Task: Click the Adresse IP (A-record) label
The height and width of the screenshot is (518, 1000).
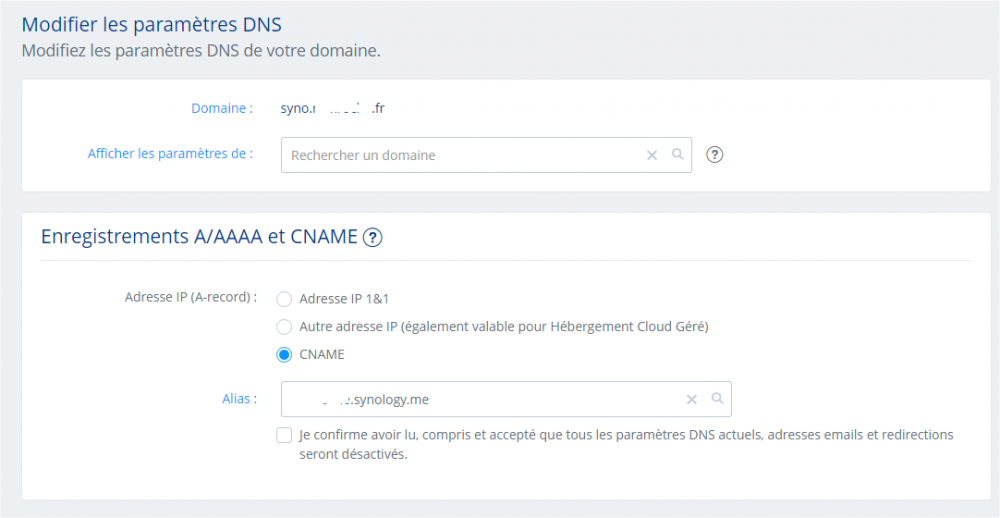Action: (191, 297)
